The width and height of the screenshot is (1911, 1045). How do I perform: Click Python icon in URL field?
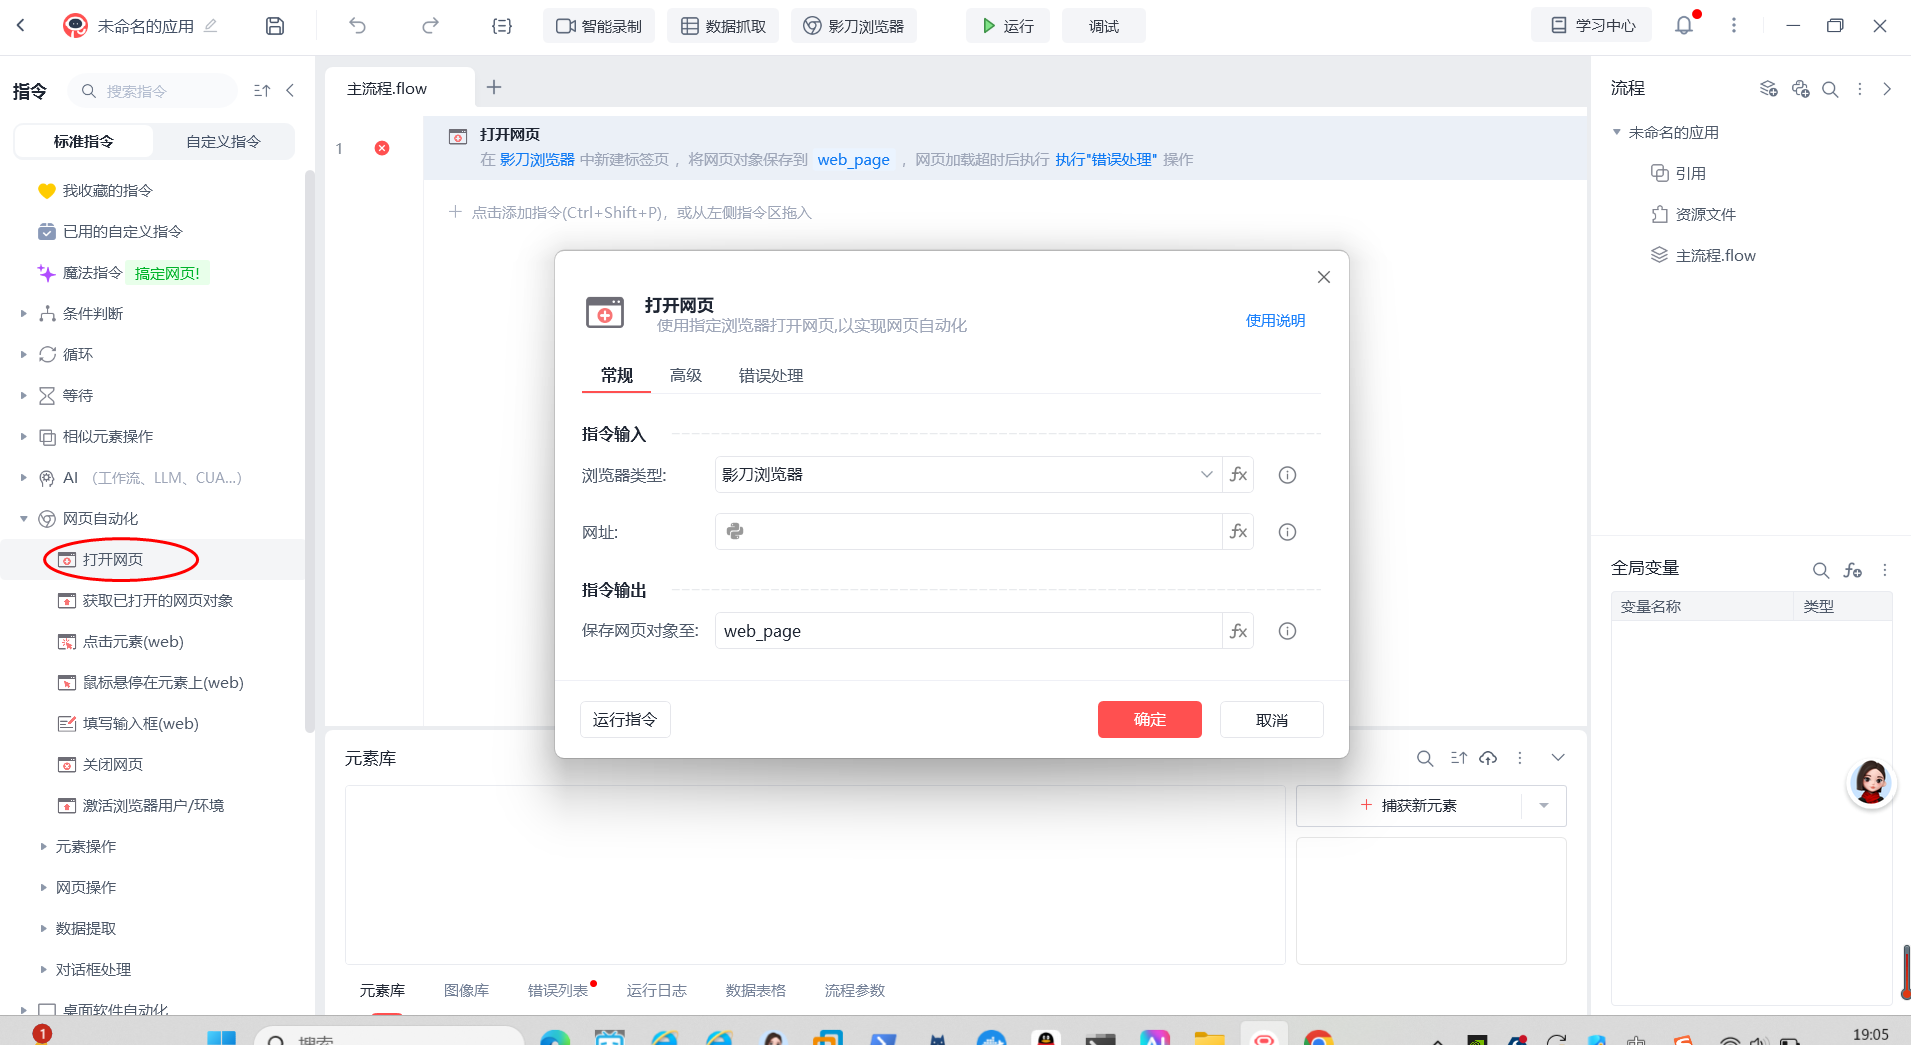735,532
